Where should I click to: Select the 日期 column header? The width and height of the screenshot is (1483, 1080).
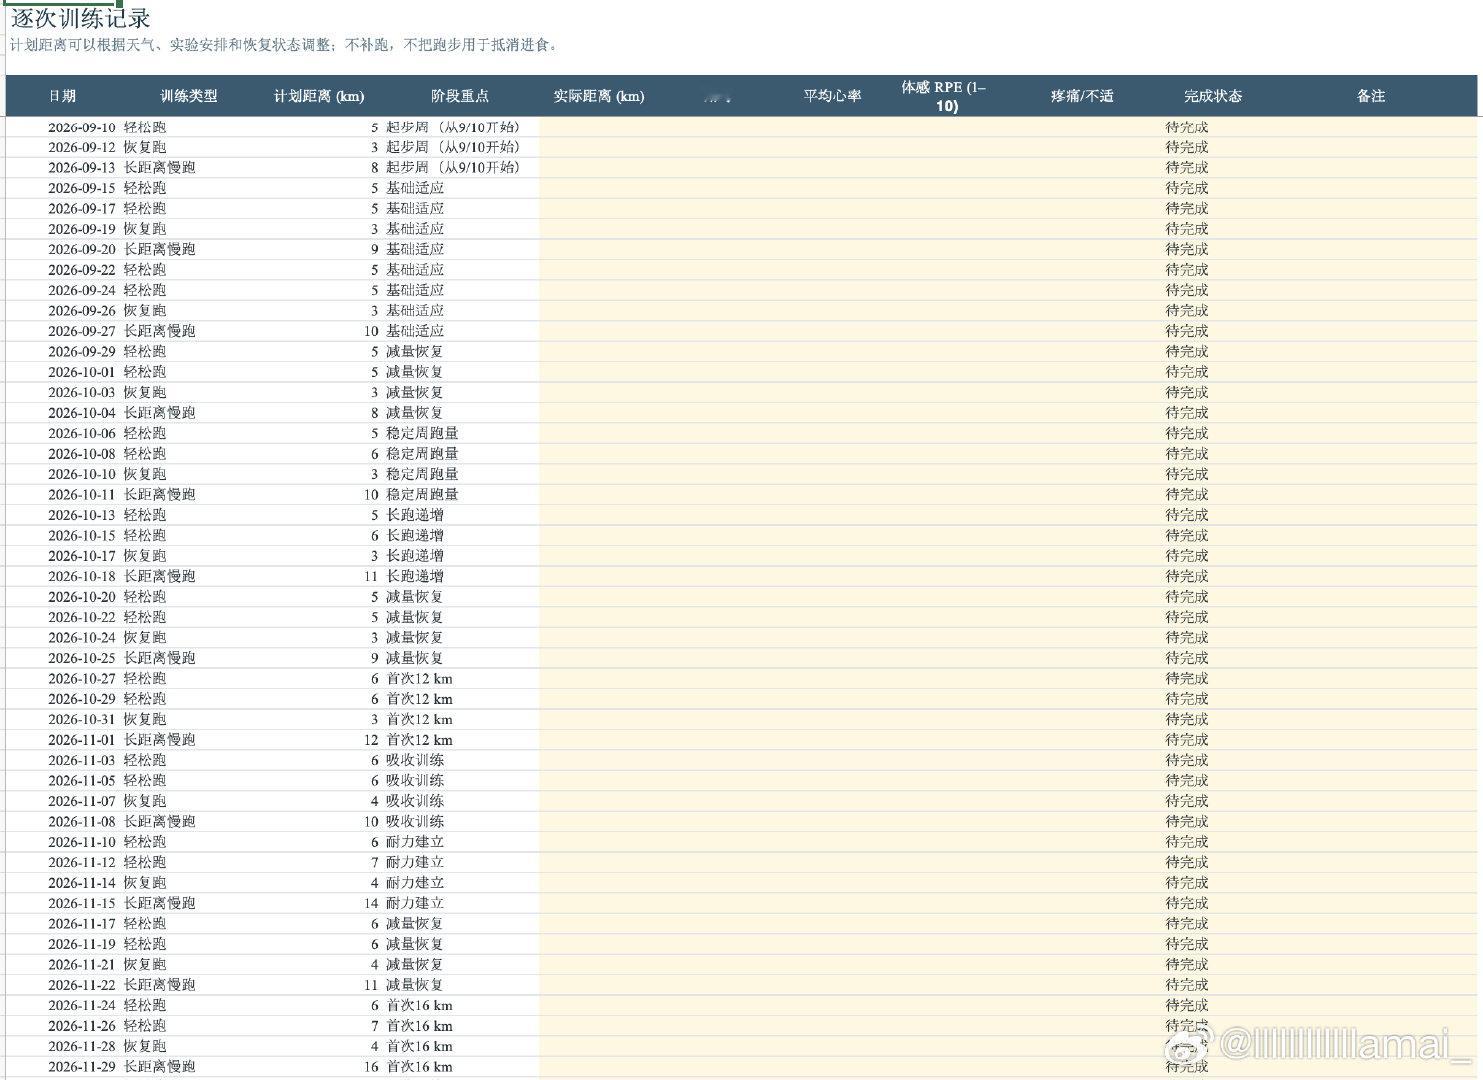click(x=62, y=96)
